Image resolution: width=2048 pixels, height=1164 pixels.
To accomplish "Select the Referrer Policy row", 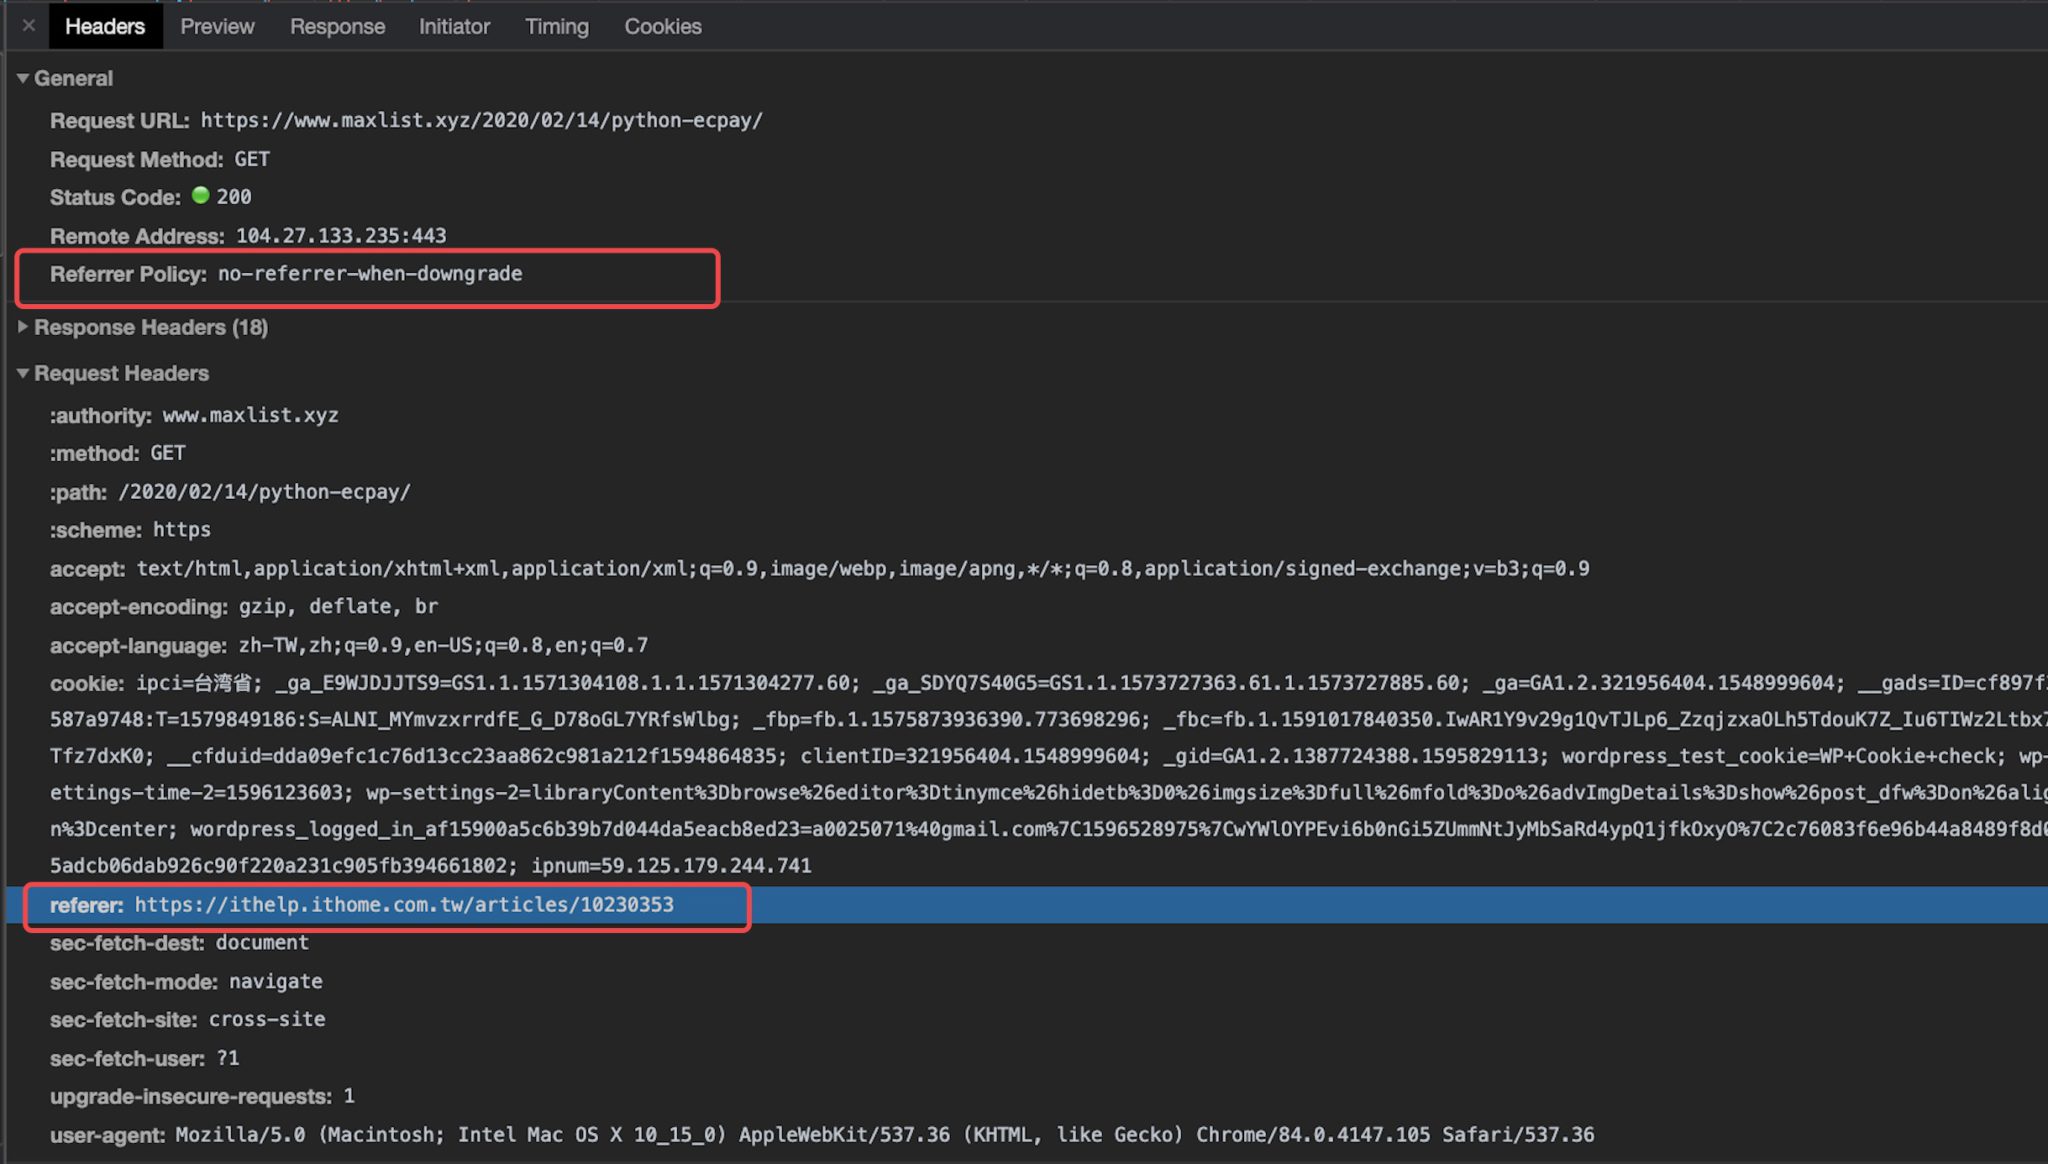I will pos(286,274).
